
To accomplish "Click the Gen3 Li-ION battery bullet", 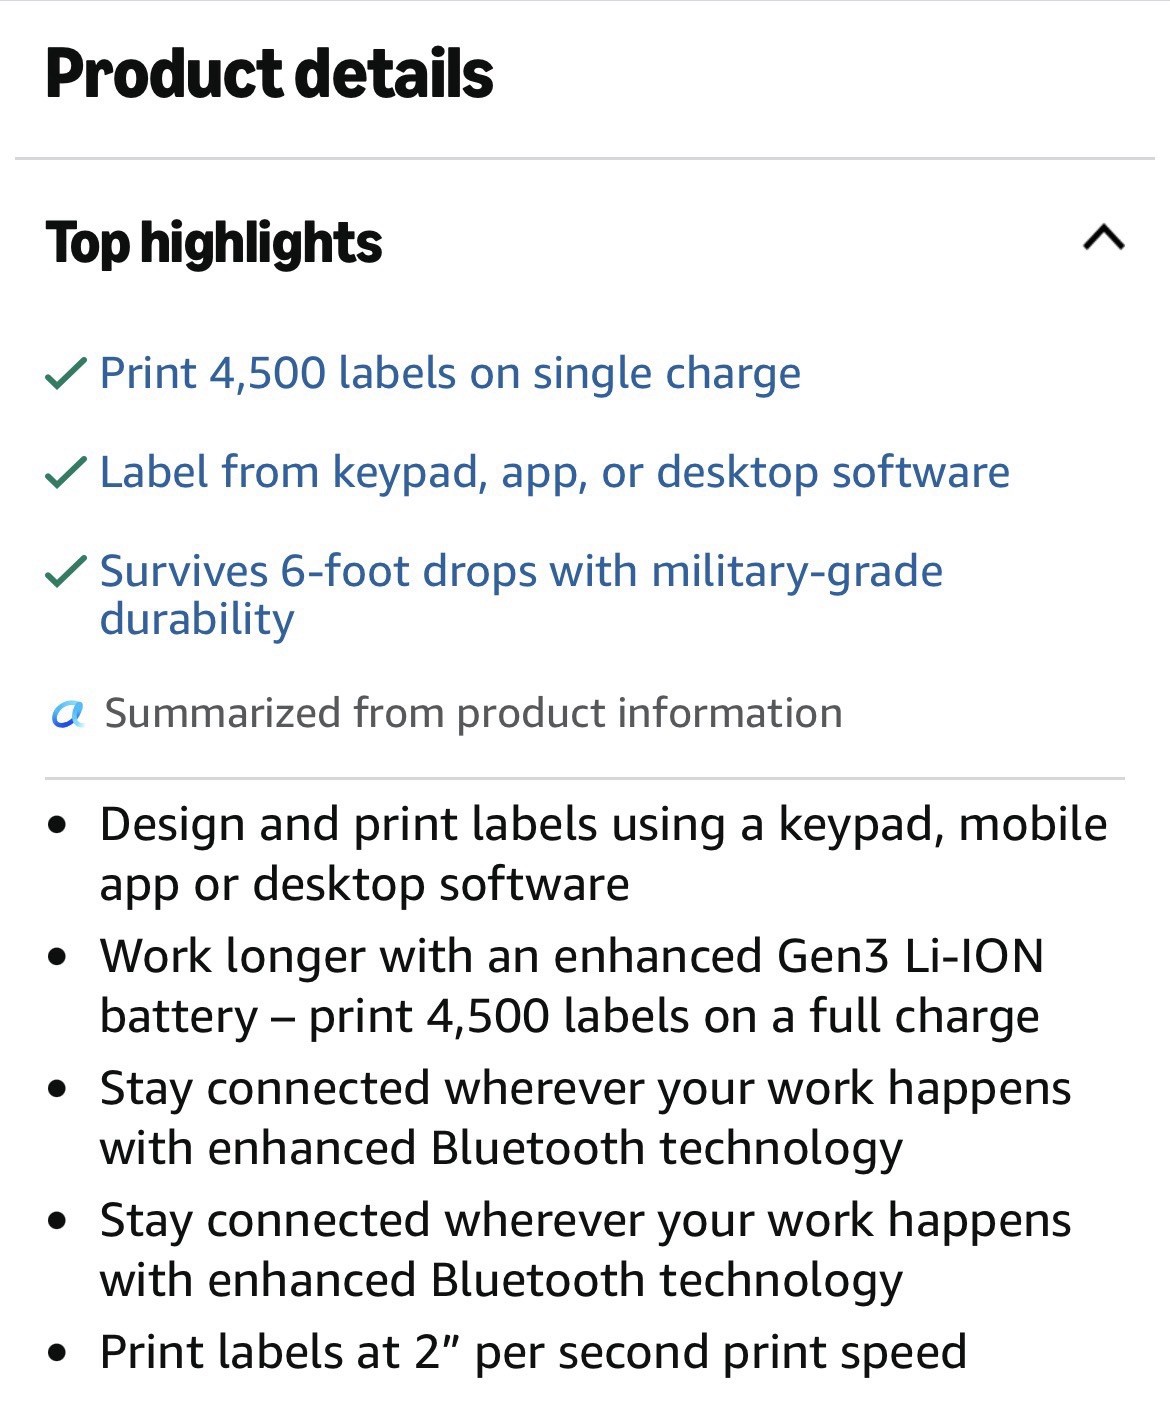I will [x=571, y=986].
